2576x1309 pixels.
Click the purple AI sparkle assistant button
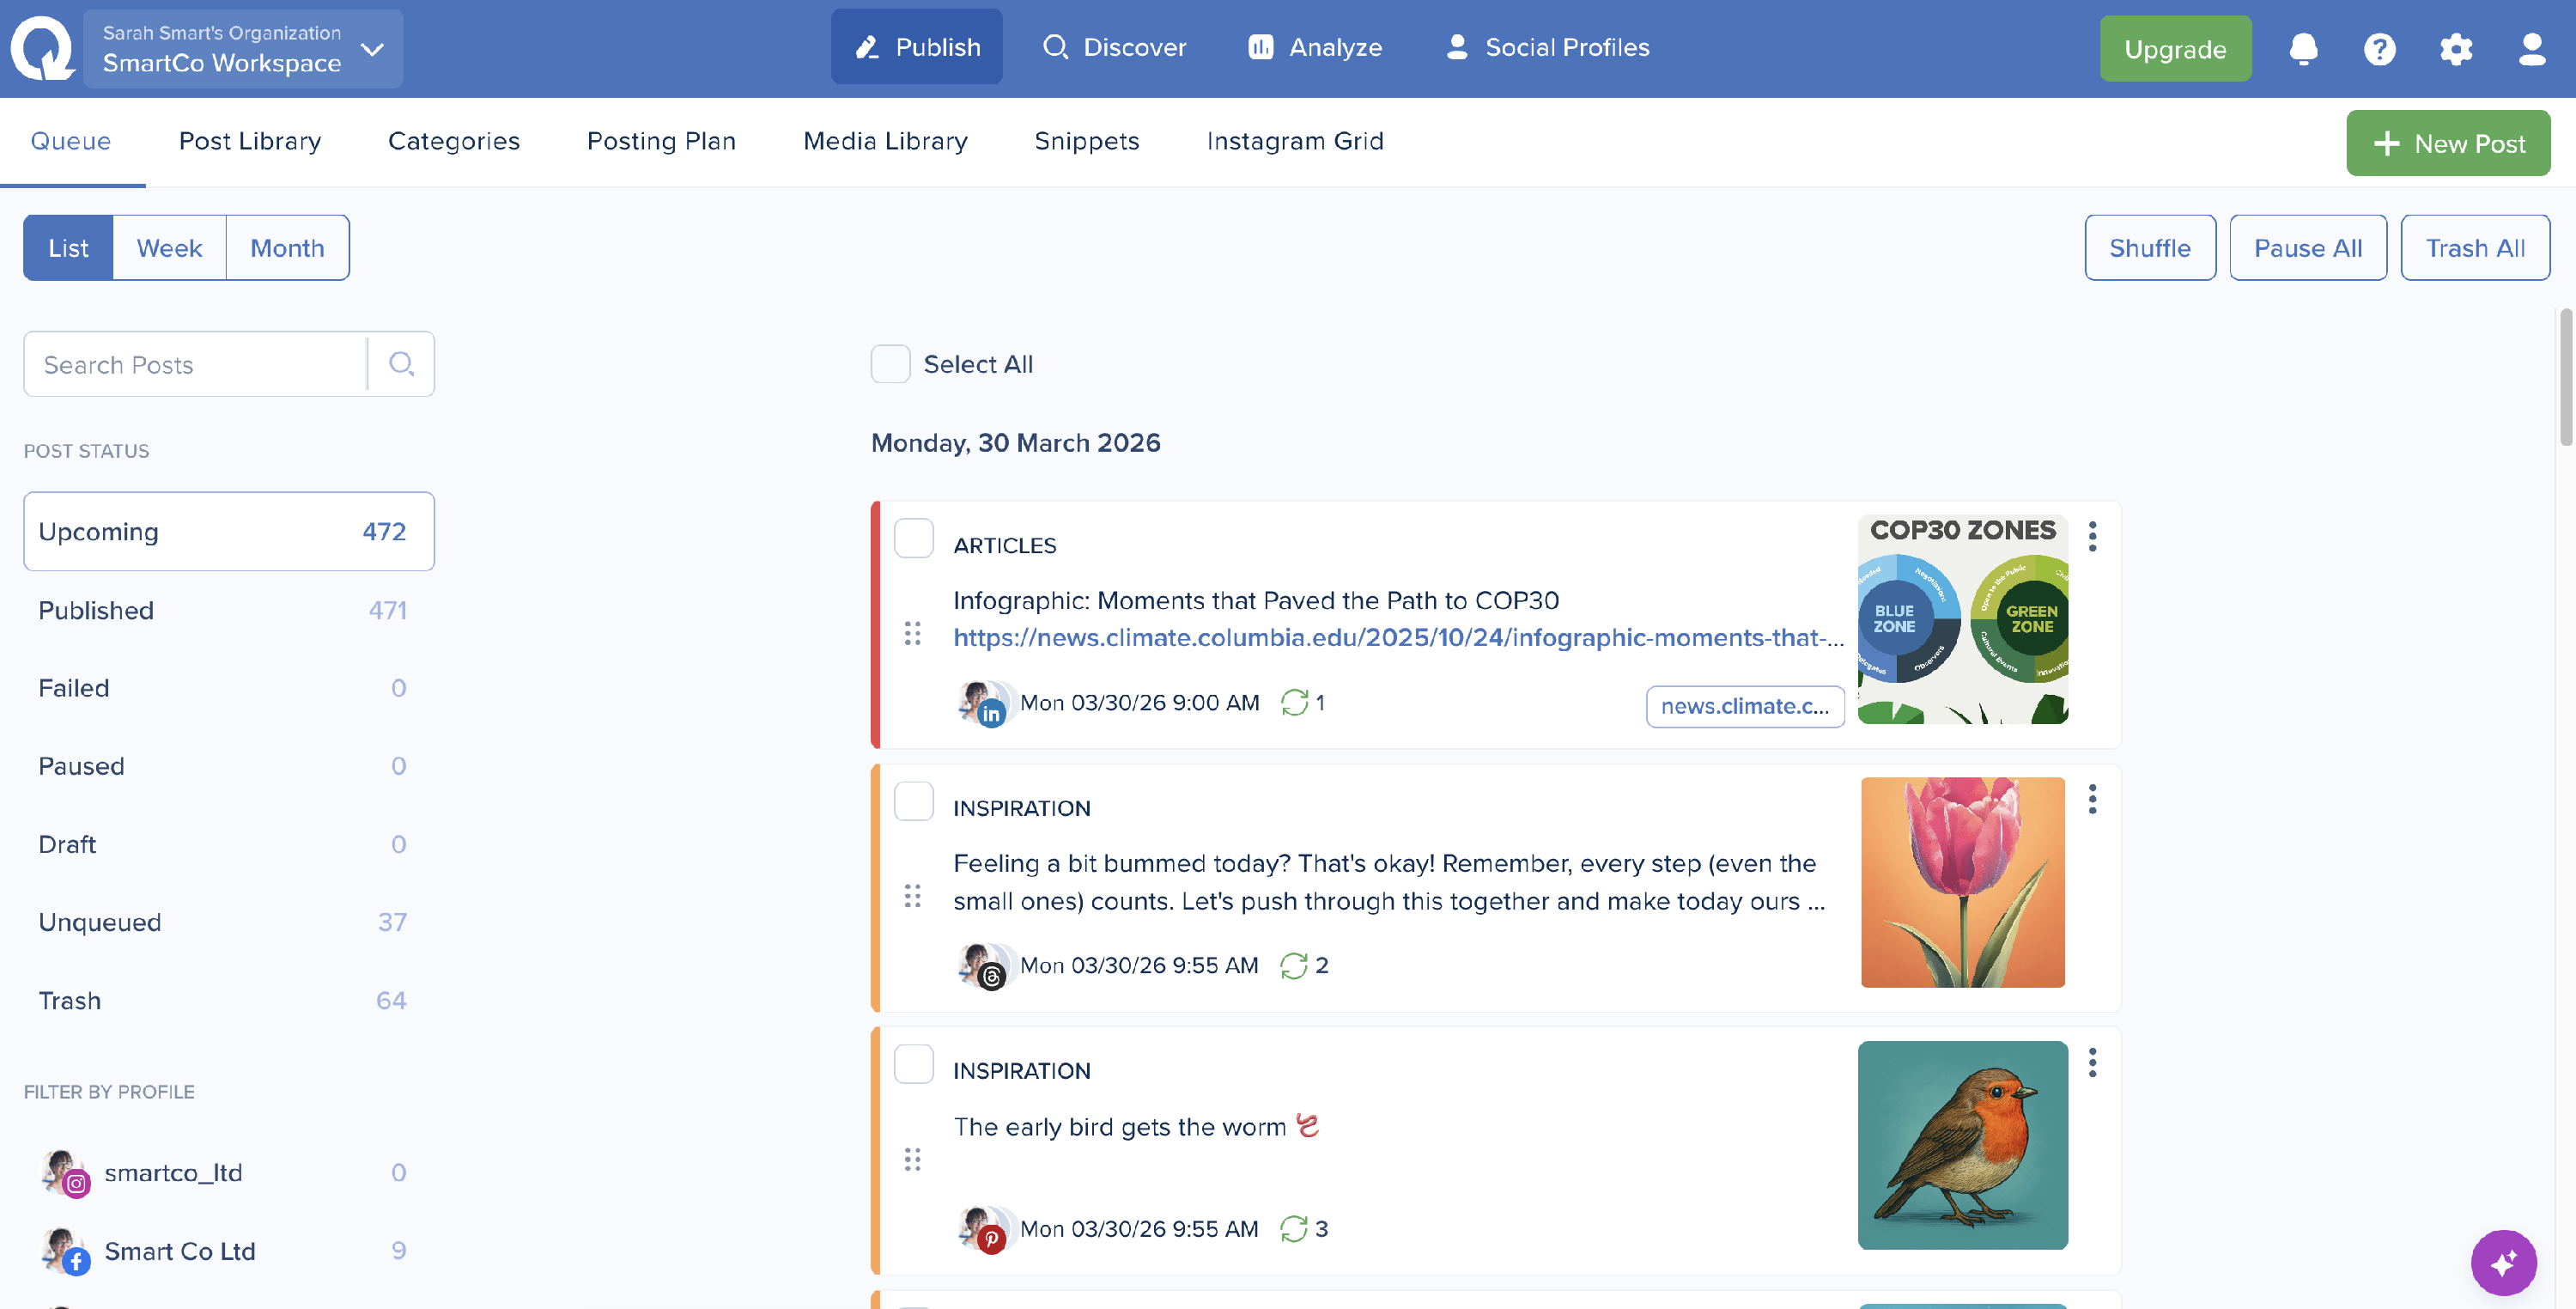pos(2503,1262)
